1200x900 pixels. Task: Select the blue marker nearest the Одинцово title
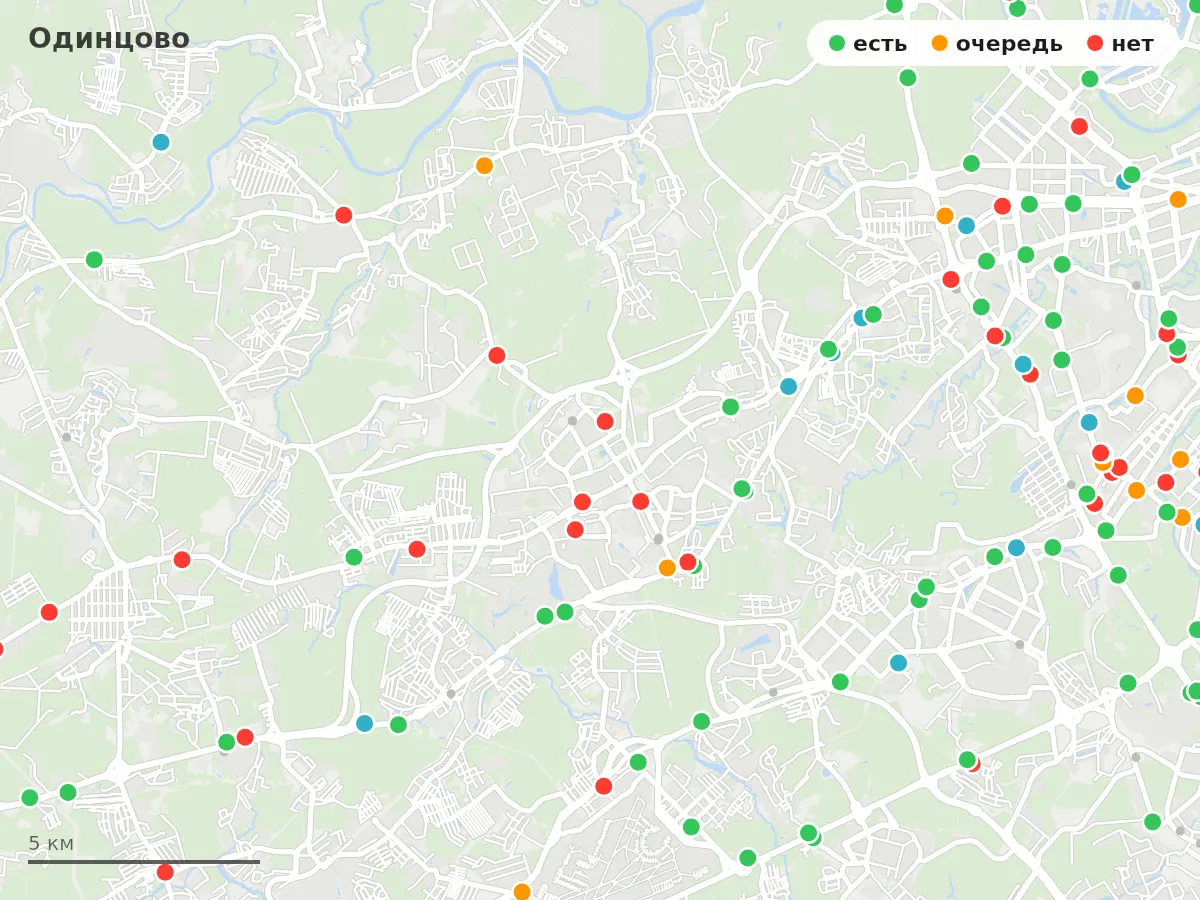point(161,142)
